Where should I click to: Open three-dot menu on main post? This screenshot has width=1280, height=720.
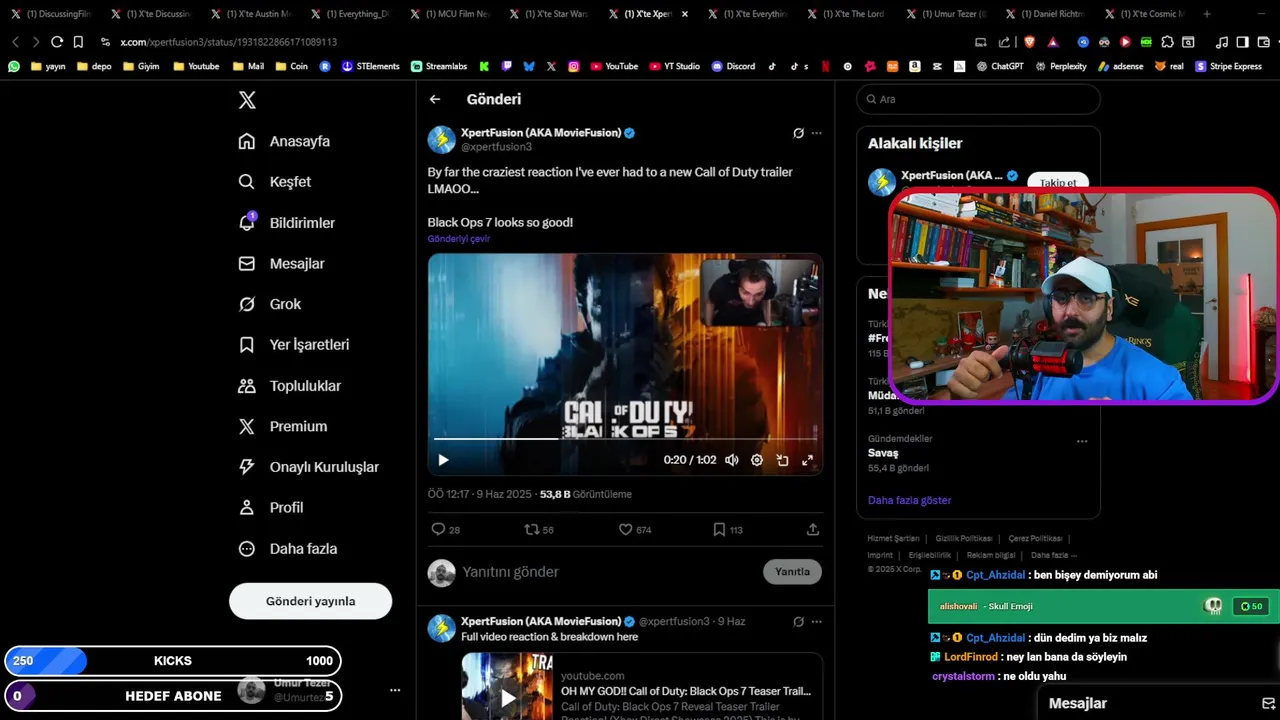tap(817, 133)
